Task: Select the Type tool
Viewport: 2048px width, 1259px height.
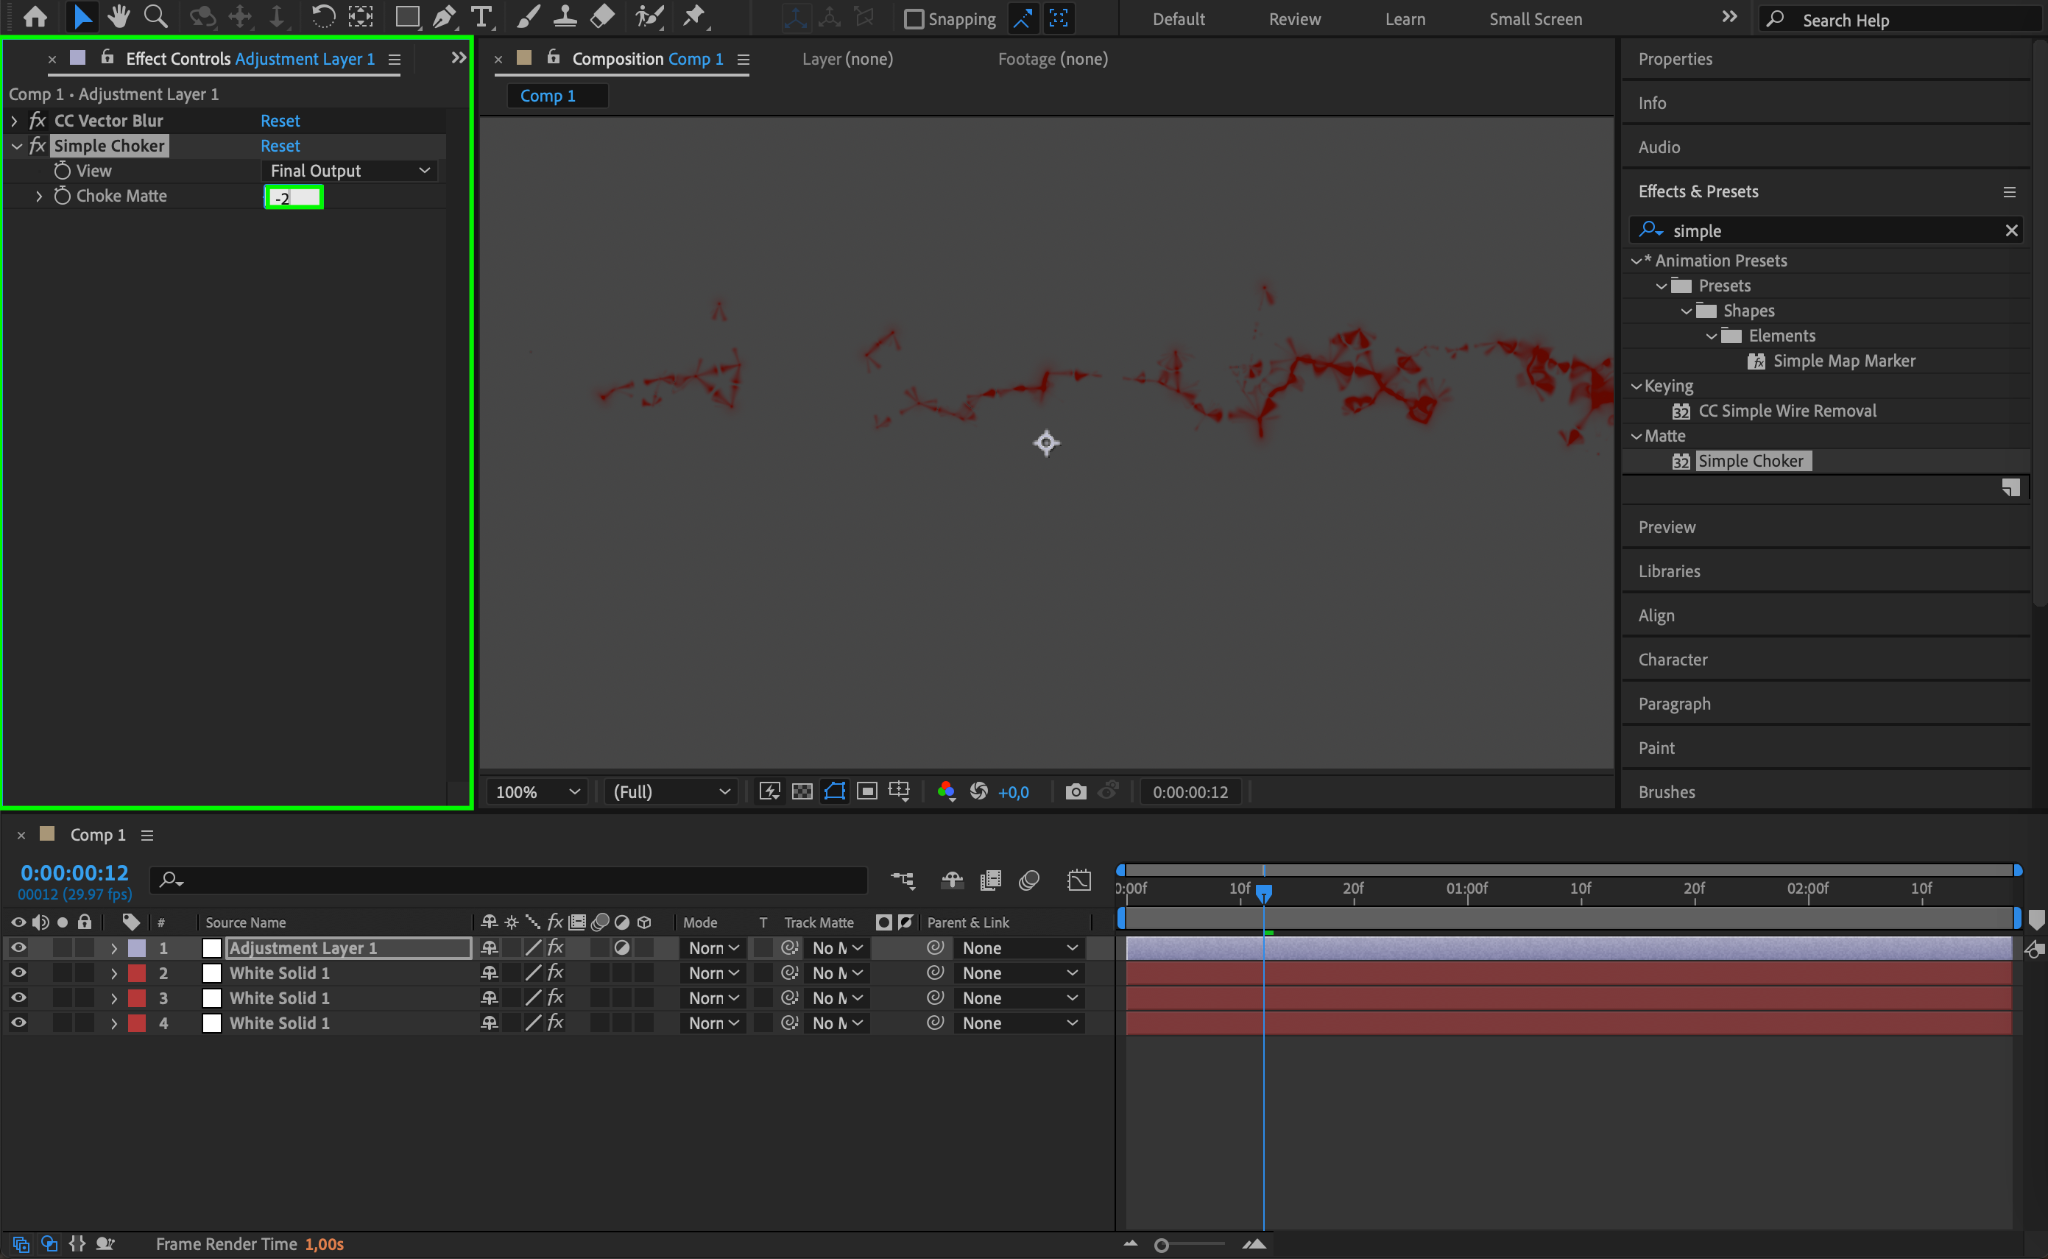Action: [x=482, y=17]
